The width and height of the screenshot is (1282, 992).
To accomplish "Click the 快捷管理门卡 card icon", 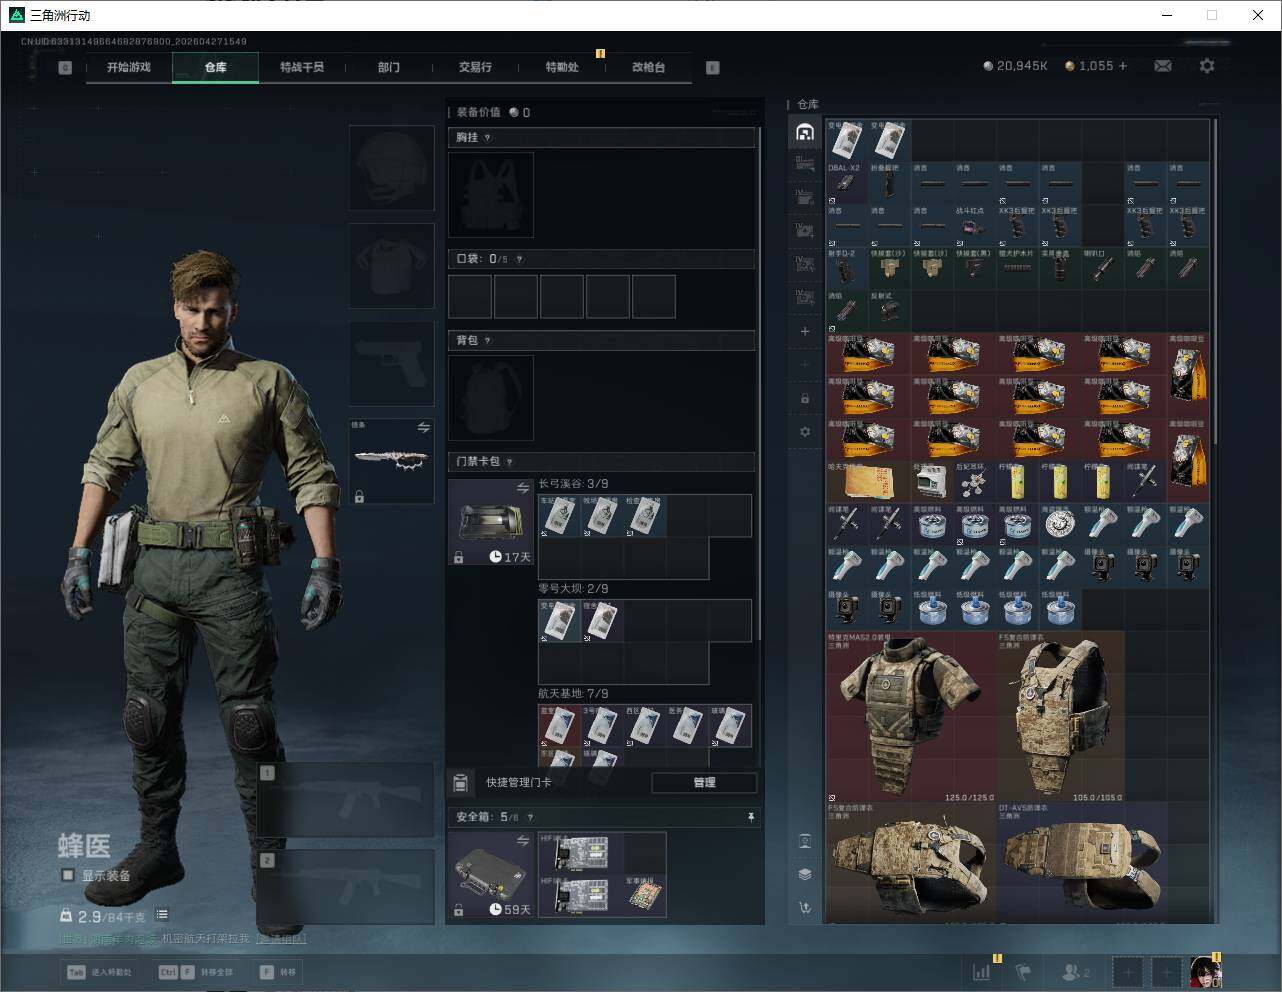I will click(461, 782).
